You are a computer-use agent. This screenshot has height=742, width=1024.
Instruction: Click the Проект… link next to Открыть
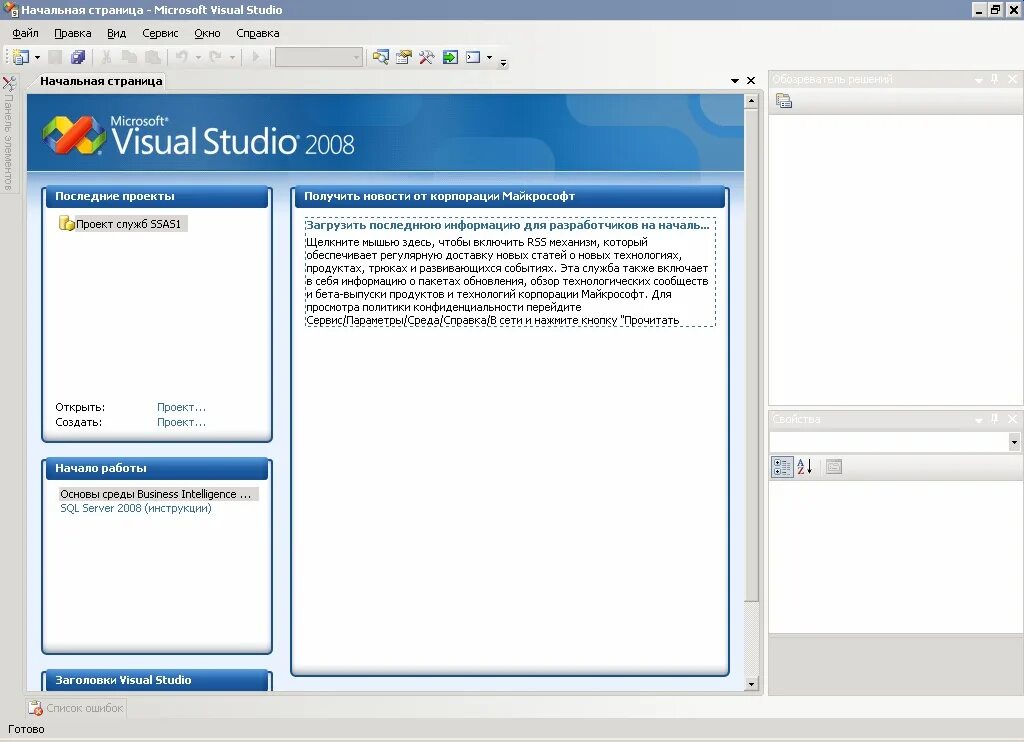(x=181, y=407)
